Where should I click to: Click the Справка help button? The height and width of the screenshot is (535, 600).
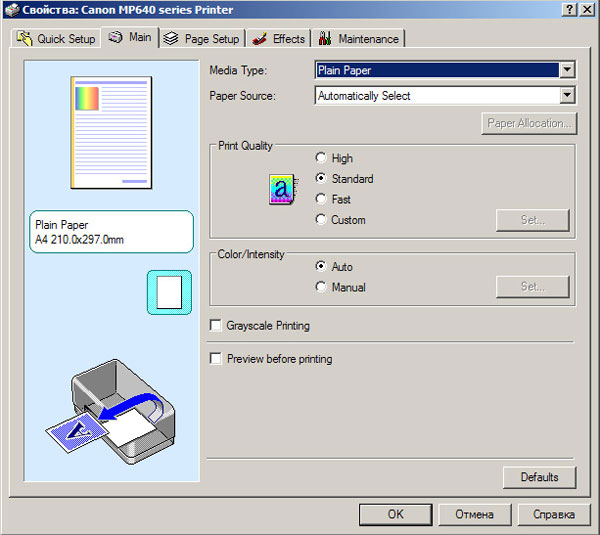pyautogui.click(x=554, y=514)
